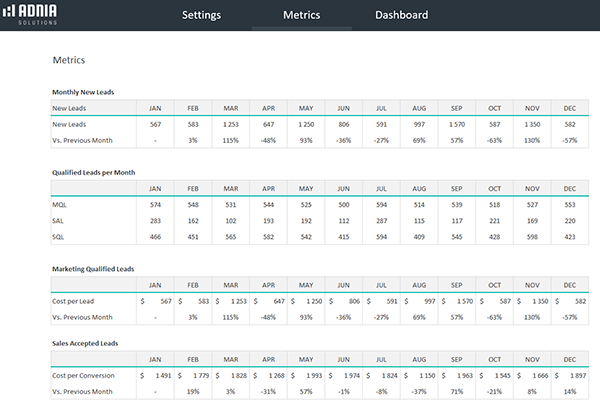This screenshot has width=600, height=410.
Task: Go to the Dashboard tab
Action: coord(401,15)
